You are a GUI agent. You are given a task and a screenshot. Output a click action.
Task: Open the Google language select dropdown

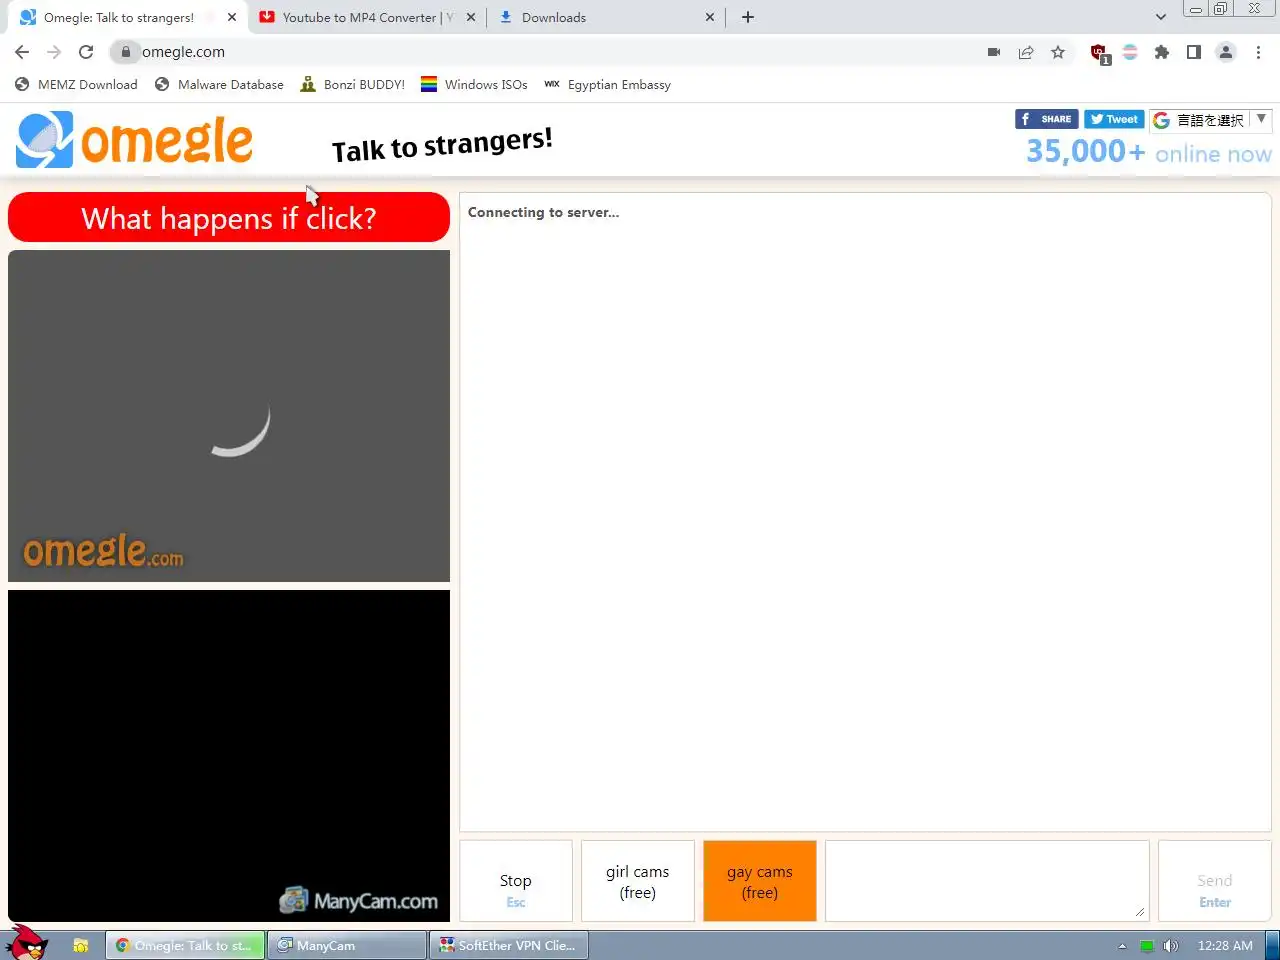[x=1210, y=120]
